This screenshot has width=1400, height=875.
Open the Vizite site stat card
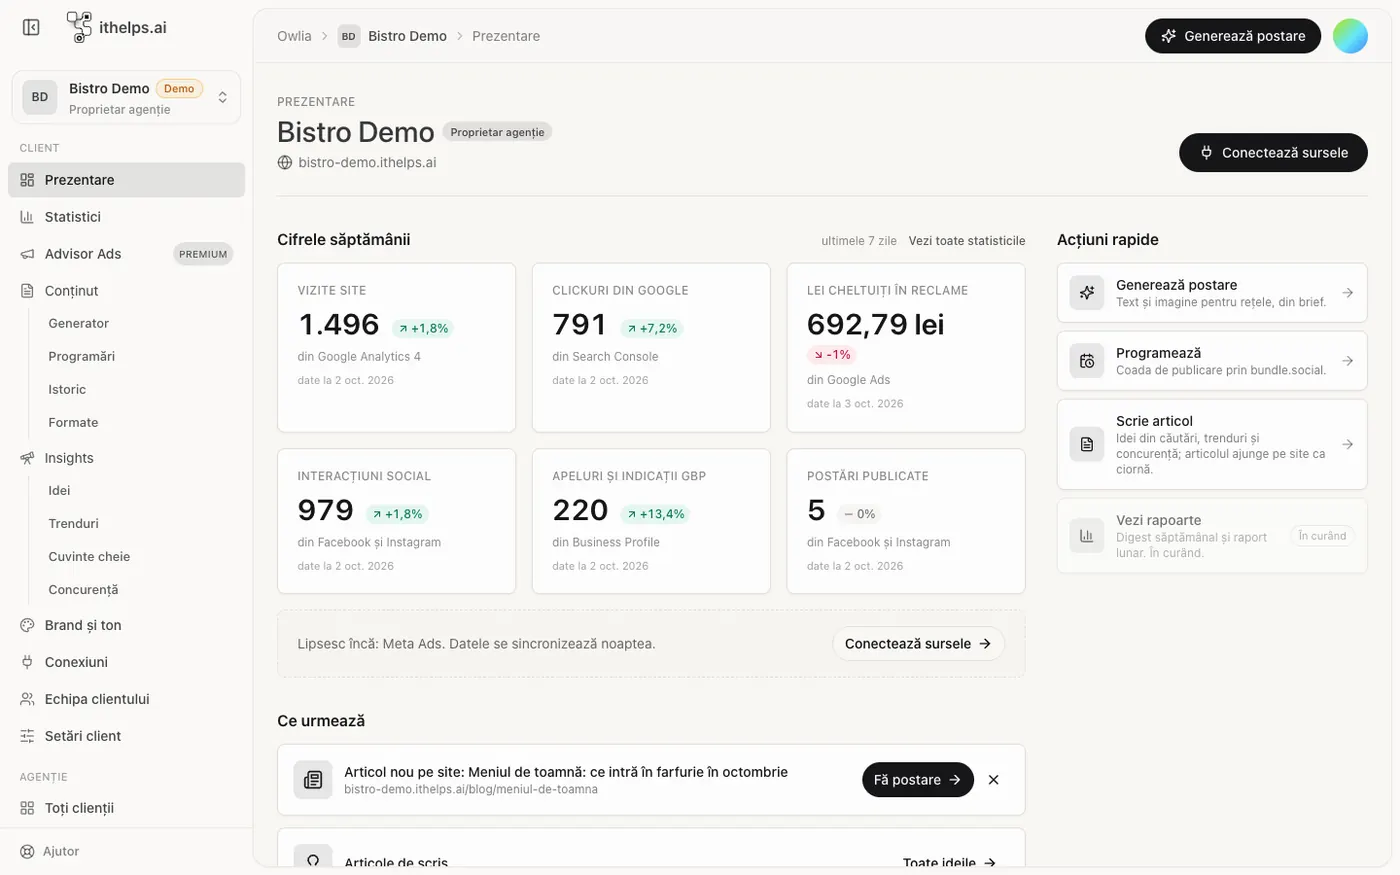pyautogui.click(x=396, y=348)
